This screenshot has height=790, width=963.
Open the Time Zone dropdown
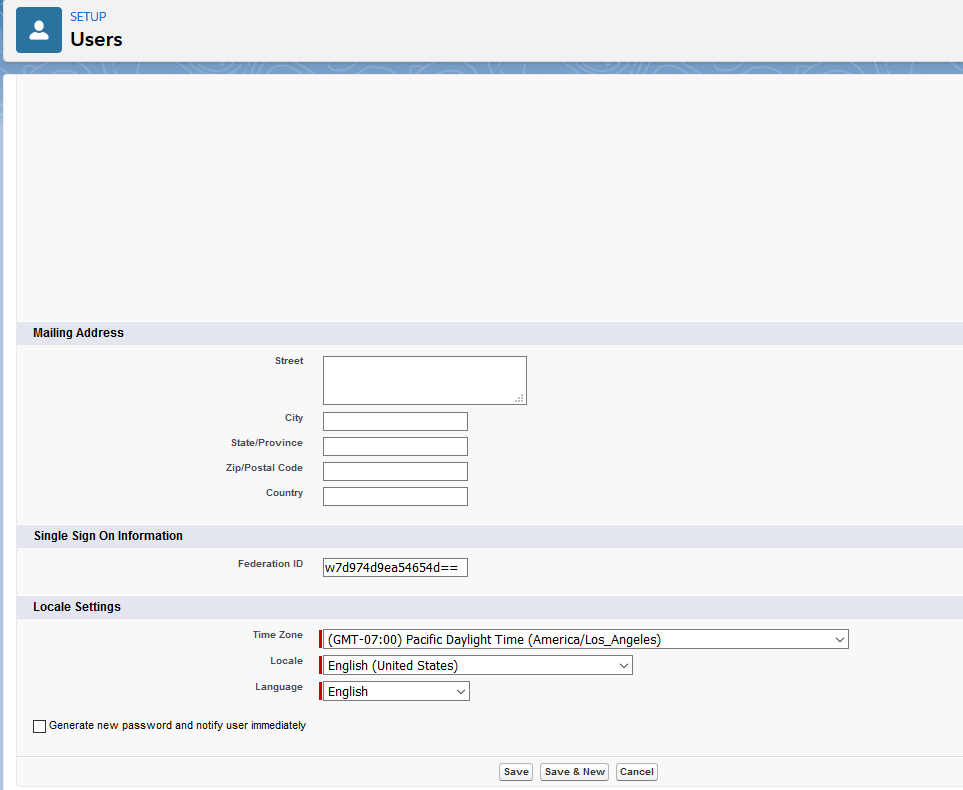point(585,639)
